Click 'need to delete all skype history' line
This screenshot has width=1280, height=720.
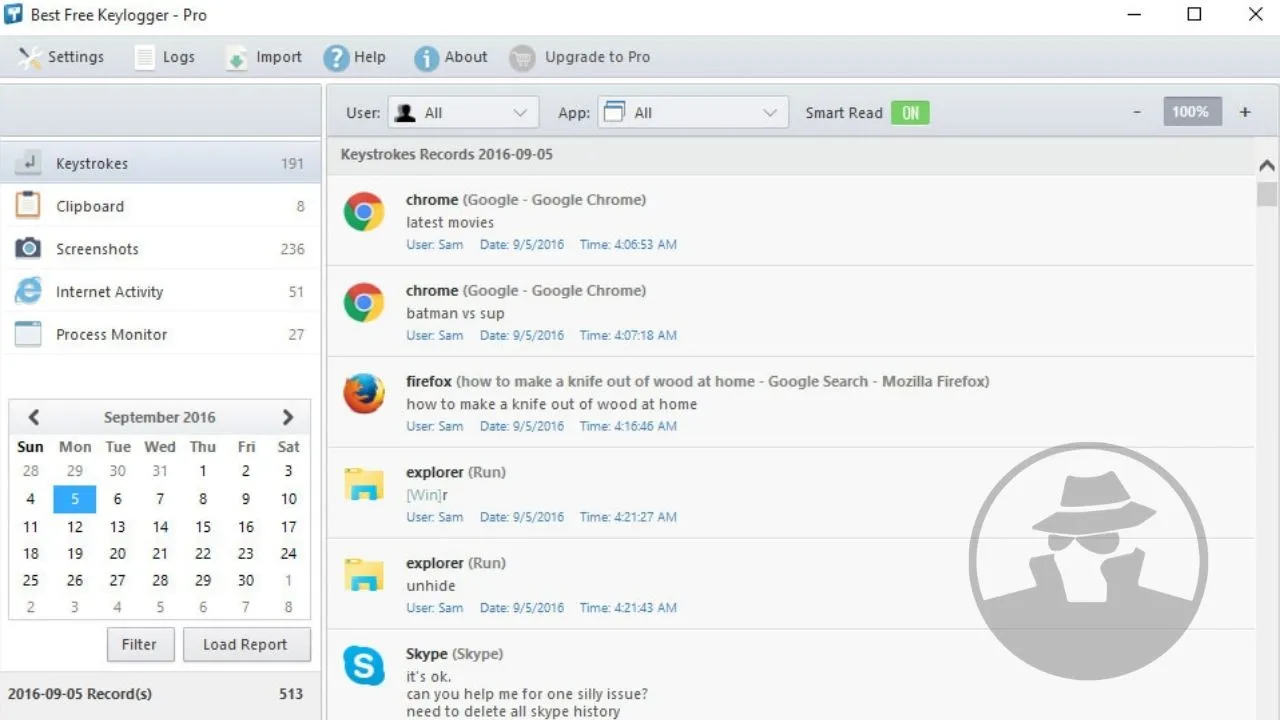(513, 712)
